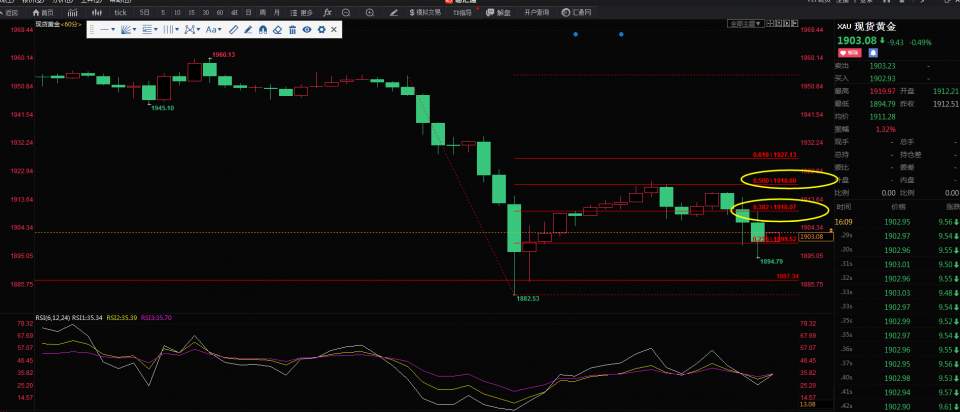The image size is (960, 412).
Task: Open the Aa text annotation dropdown
Action: point(214,29)
